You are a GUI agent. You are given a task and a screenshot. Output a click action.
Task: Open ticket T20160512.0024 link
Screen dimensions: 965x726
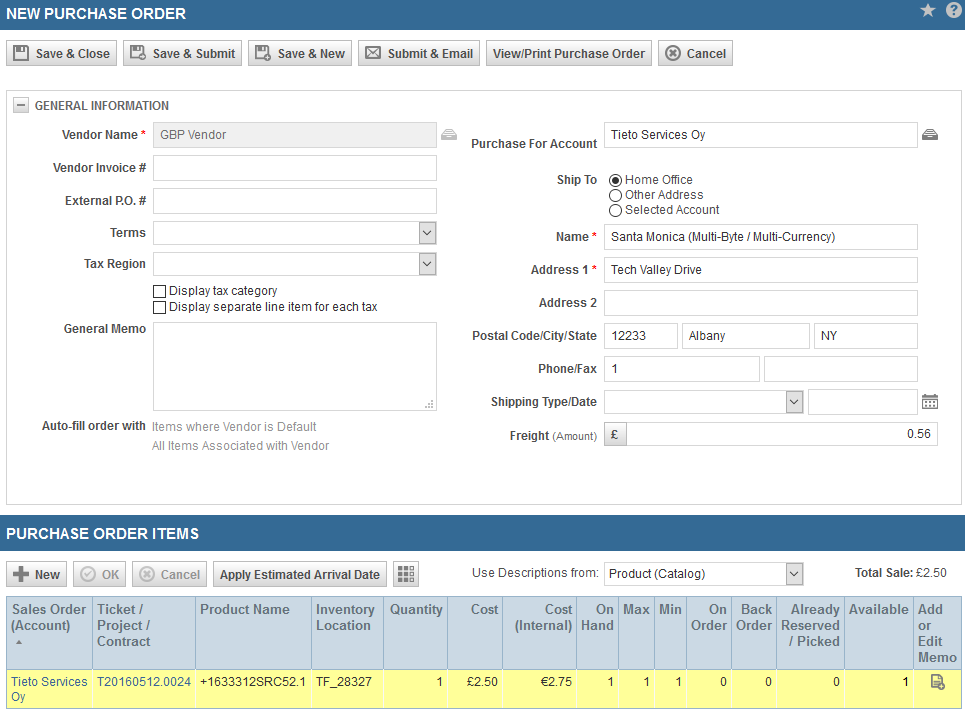point(143,682)
